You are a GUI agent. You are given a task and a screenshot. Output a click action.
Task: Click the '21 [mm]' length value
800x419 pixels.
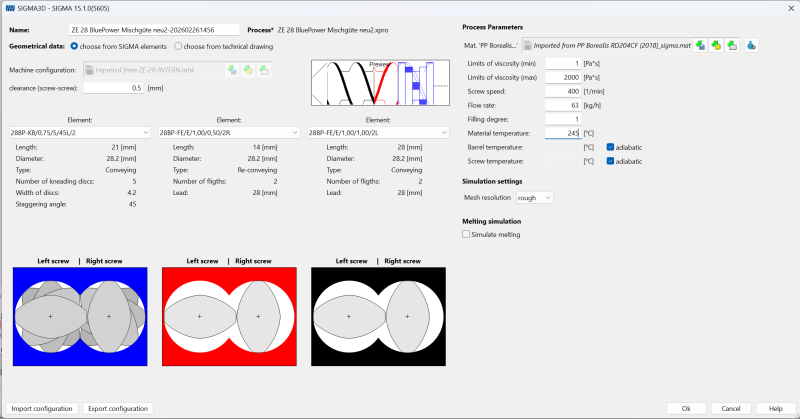click(123, 147)
